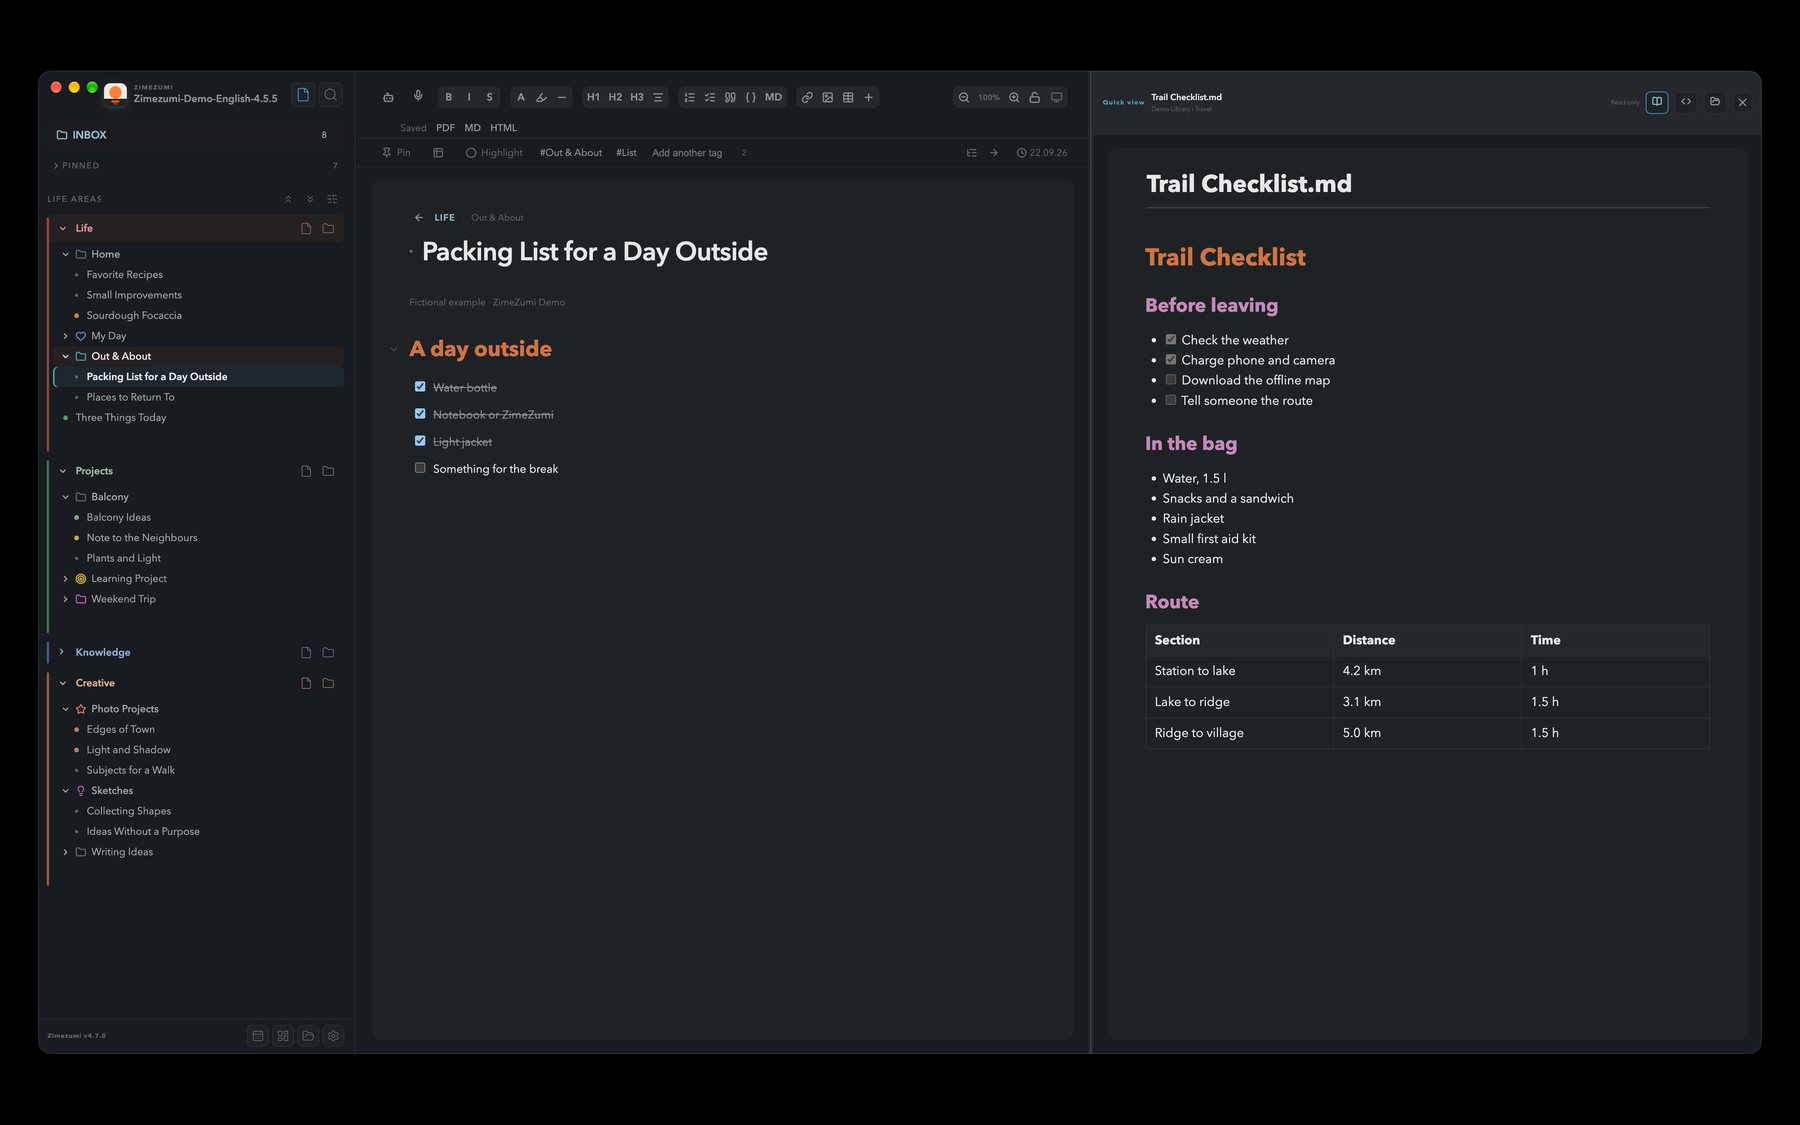Uncheck Notebook or ZimeZumi item
The image size is (1800, 1125).
click(420, 414)
